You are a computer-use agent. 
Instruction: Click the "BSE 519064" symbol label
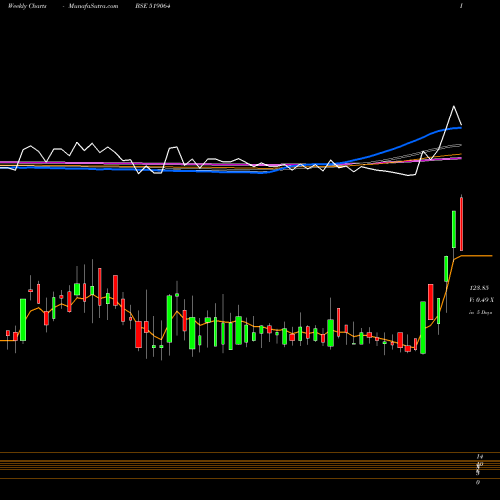tap(153, 6)
